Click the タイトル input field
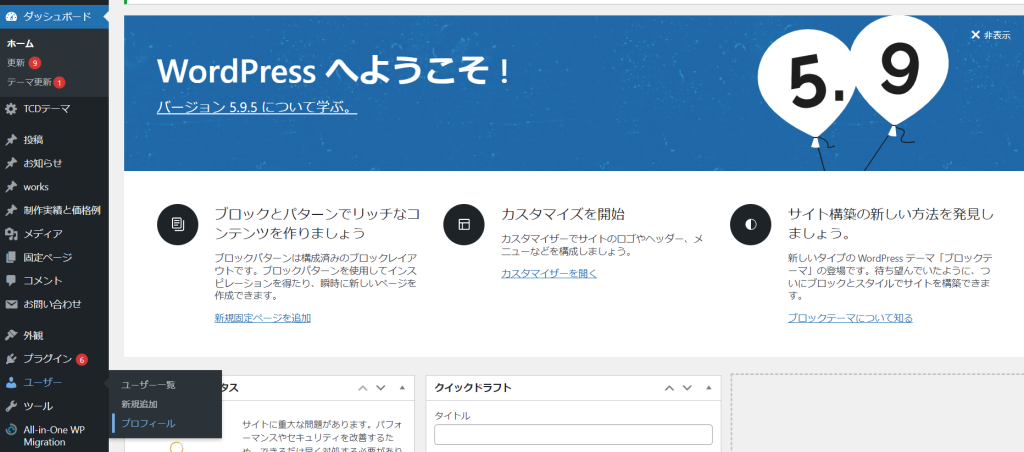The image size is (1024, 452). tap(573, 434)
